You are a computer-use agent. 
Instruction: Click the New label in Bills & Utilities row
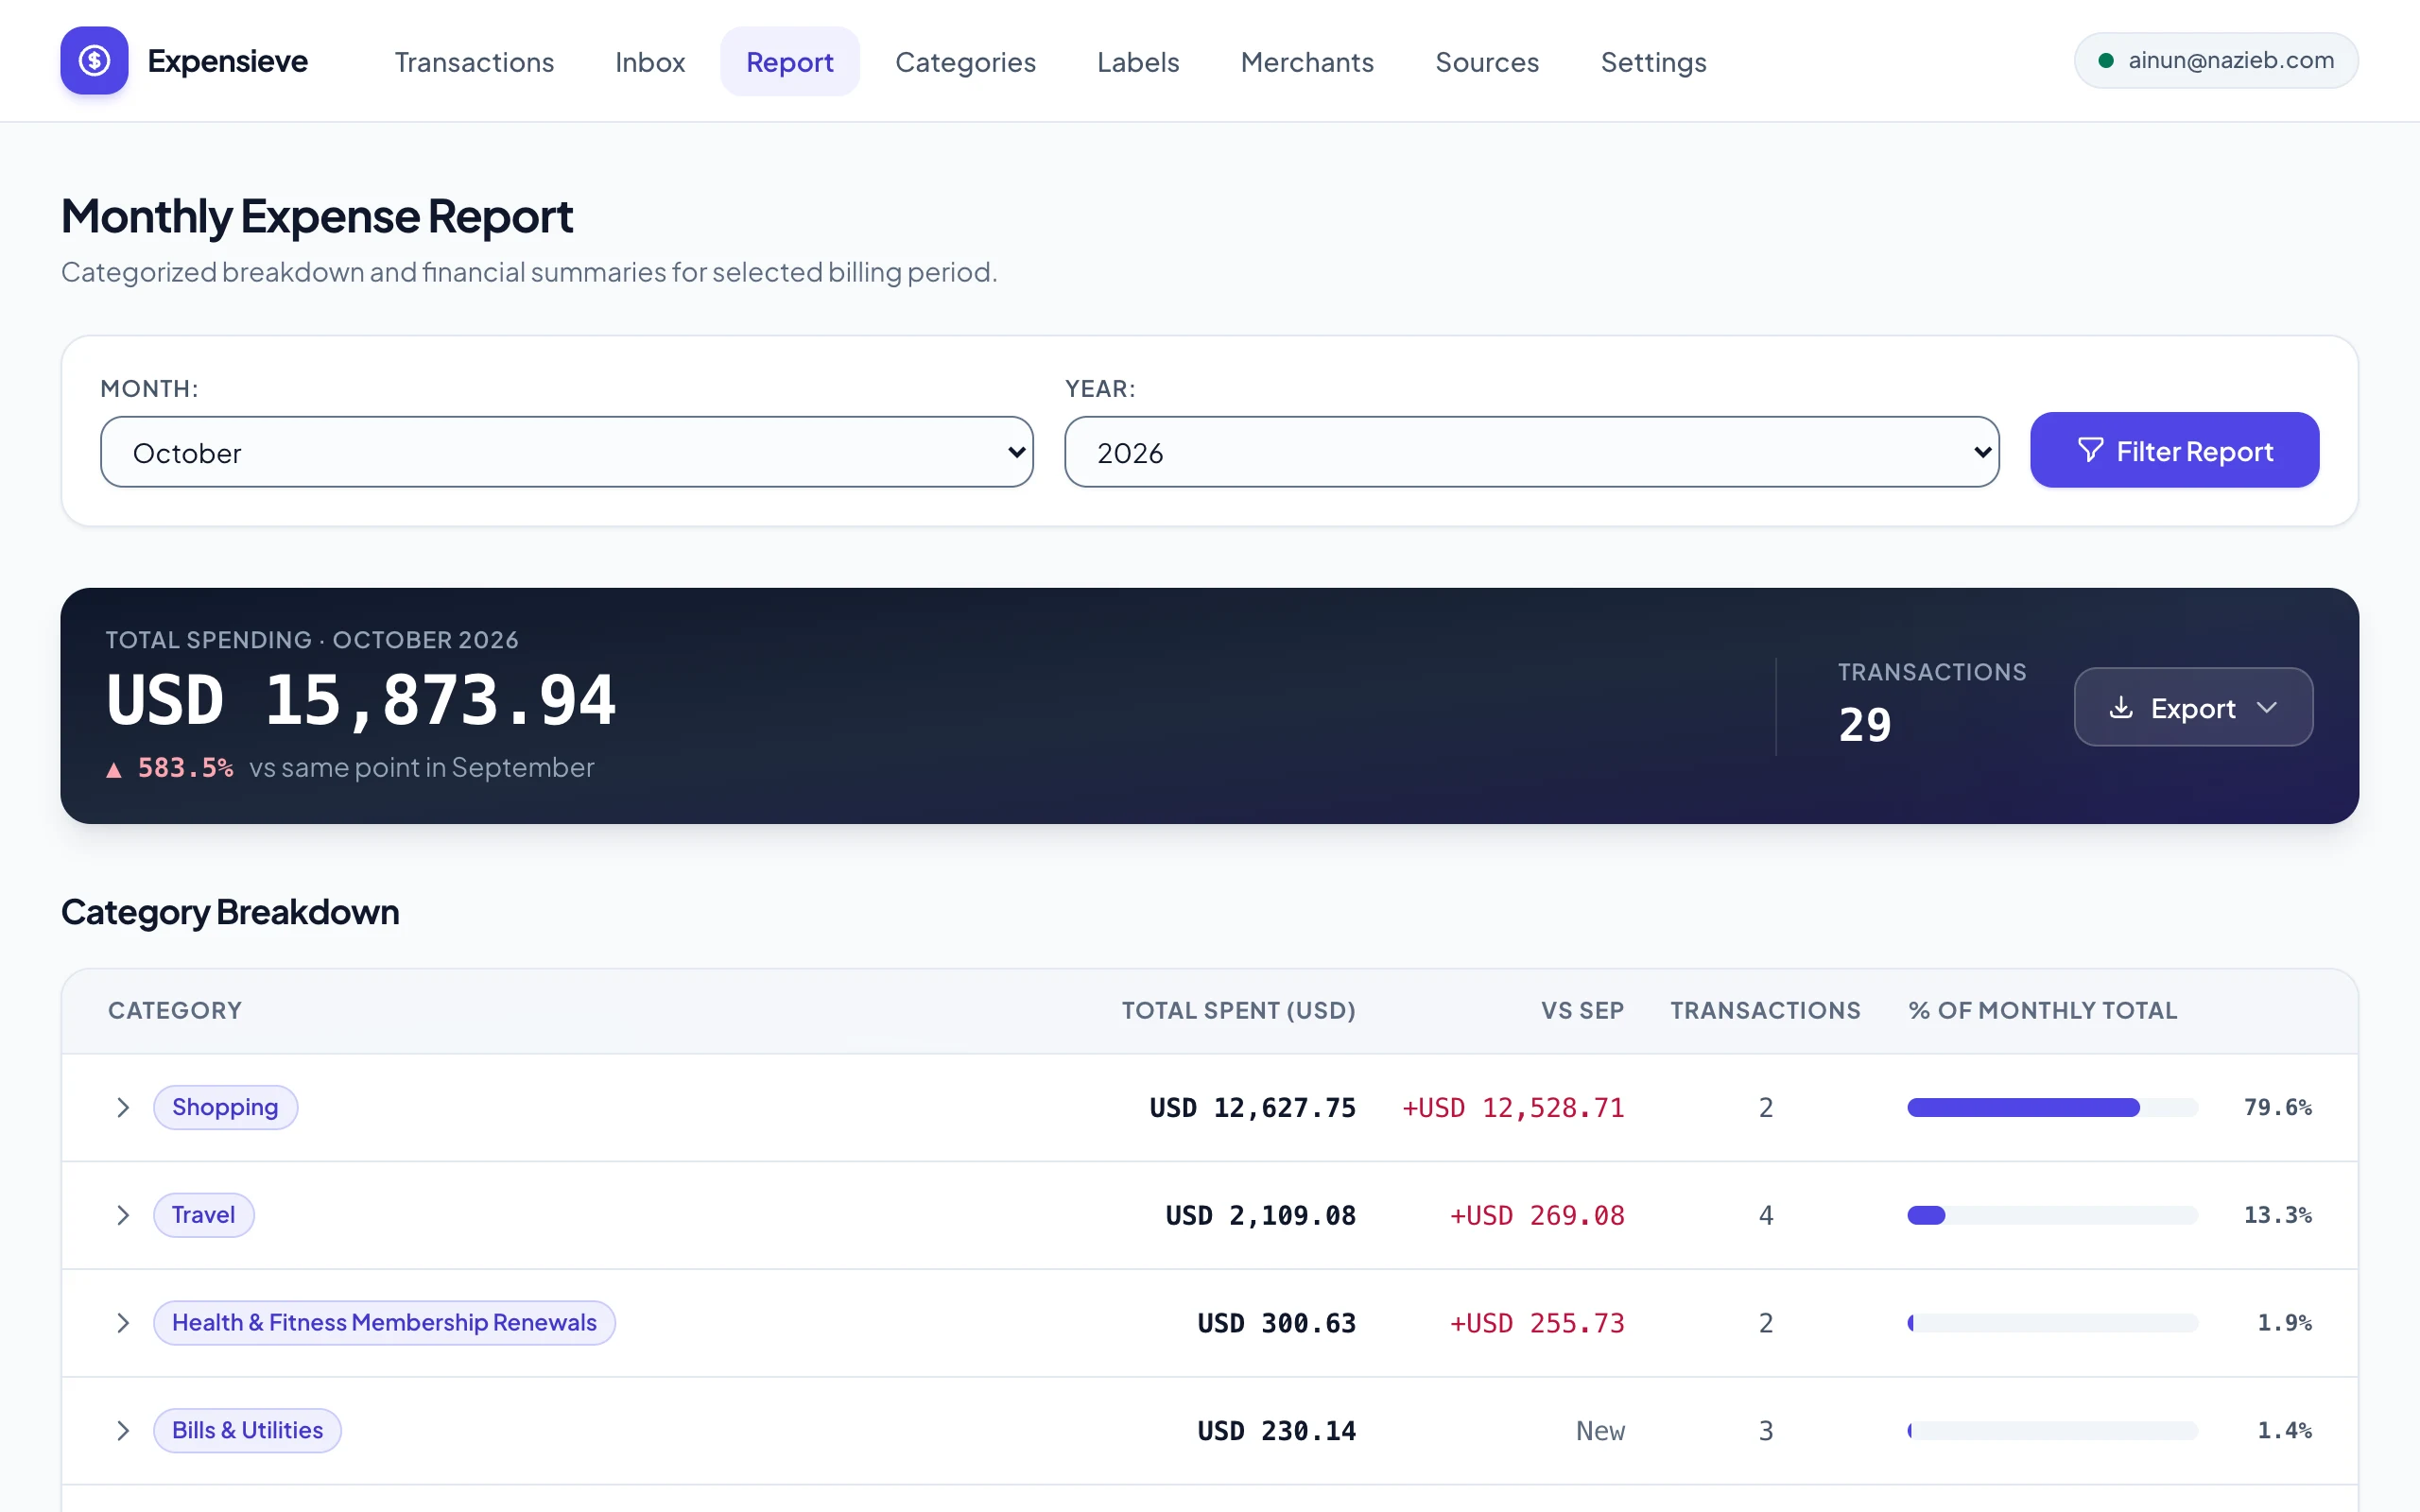click(1600, 1431)
